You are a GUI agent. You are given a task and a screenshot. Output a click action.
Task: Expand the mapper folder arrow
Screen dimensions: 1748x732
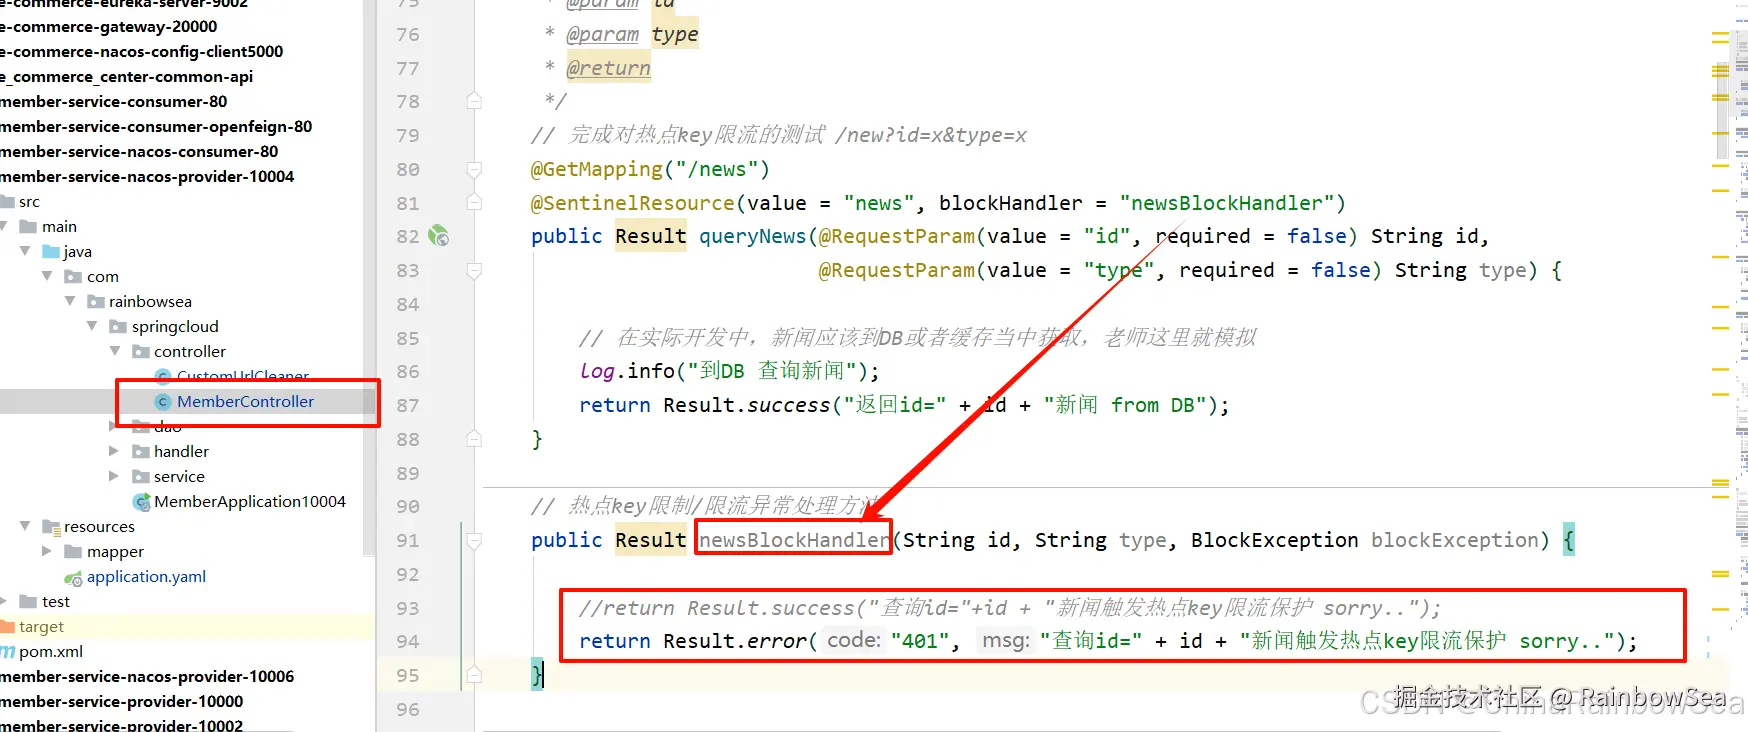coord(46,551)
